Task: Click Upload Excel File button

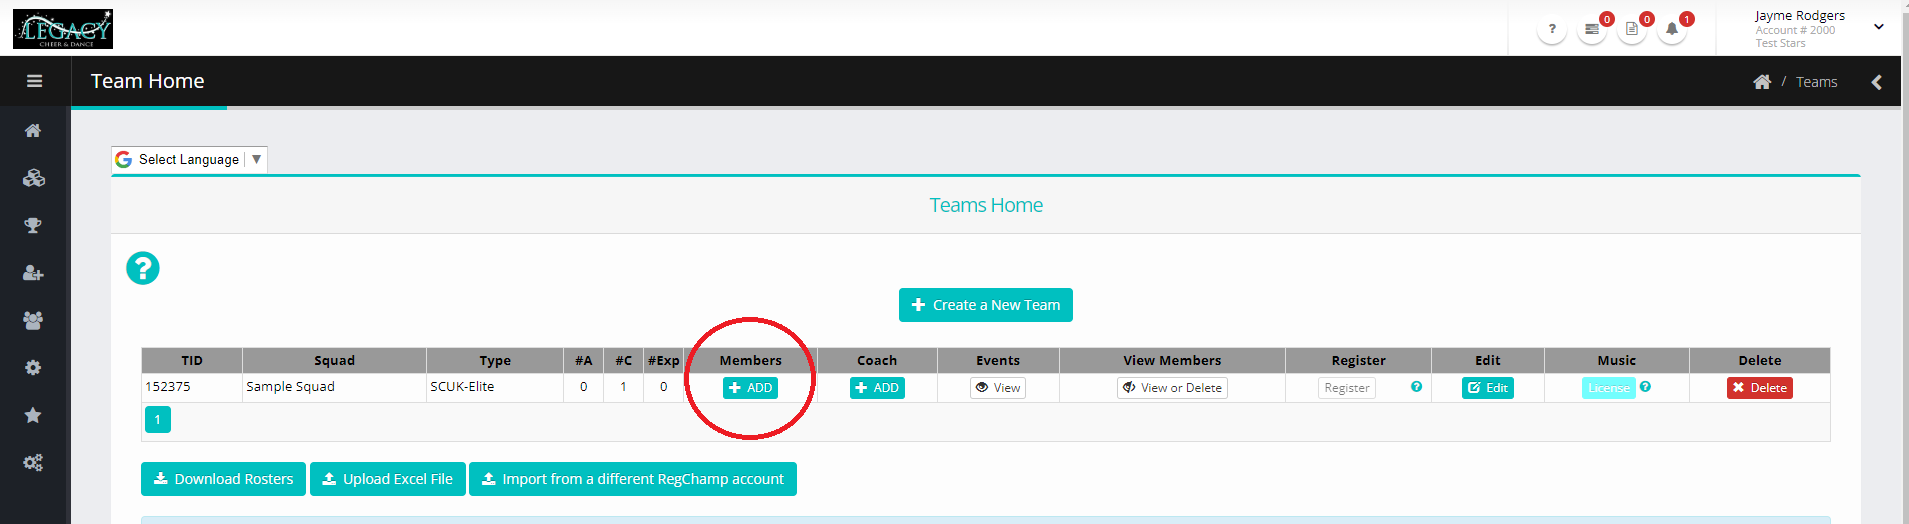Action: 388,479
